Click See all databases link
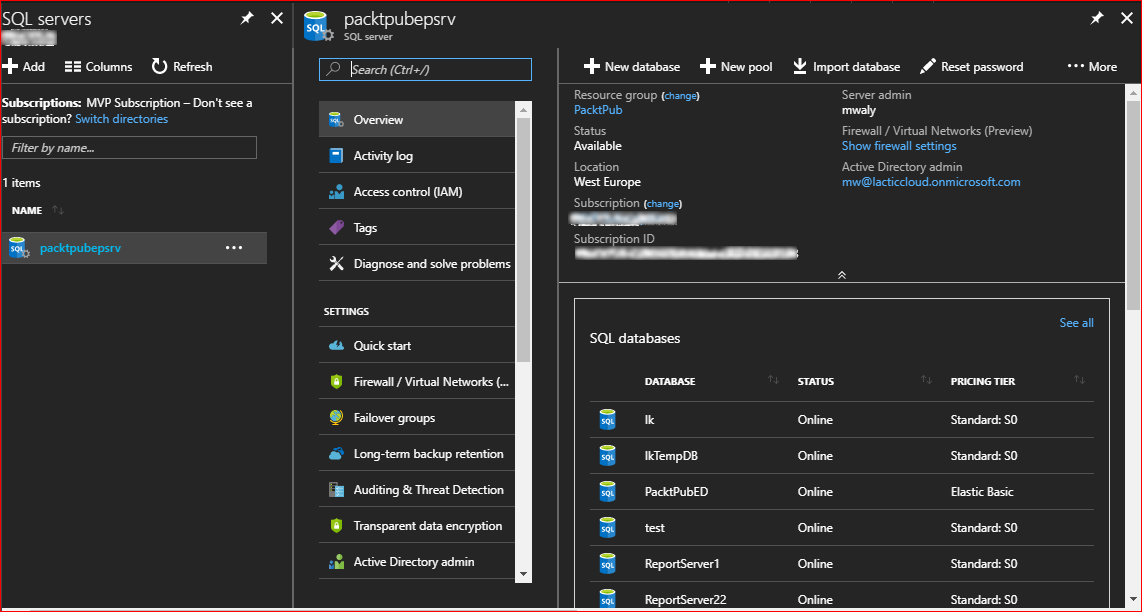1142x612 pixels. 1076,323
